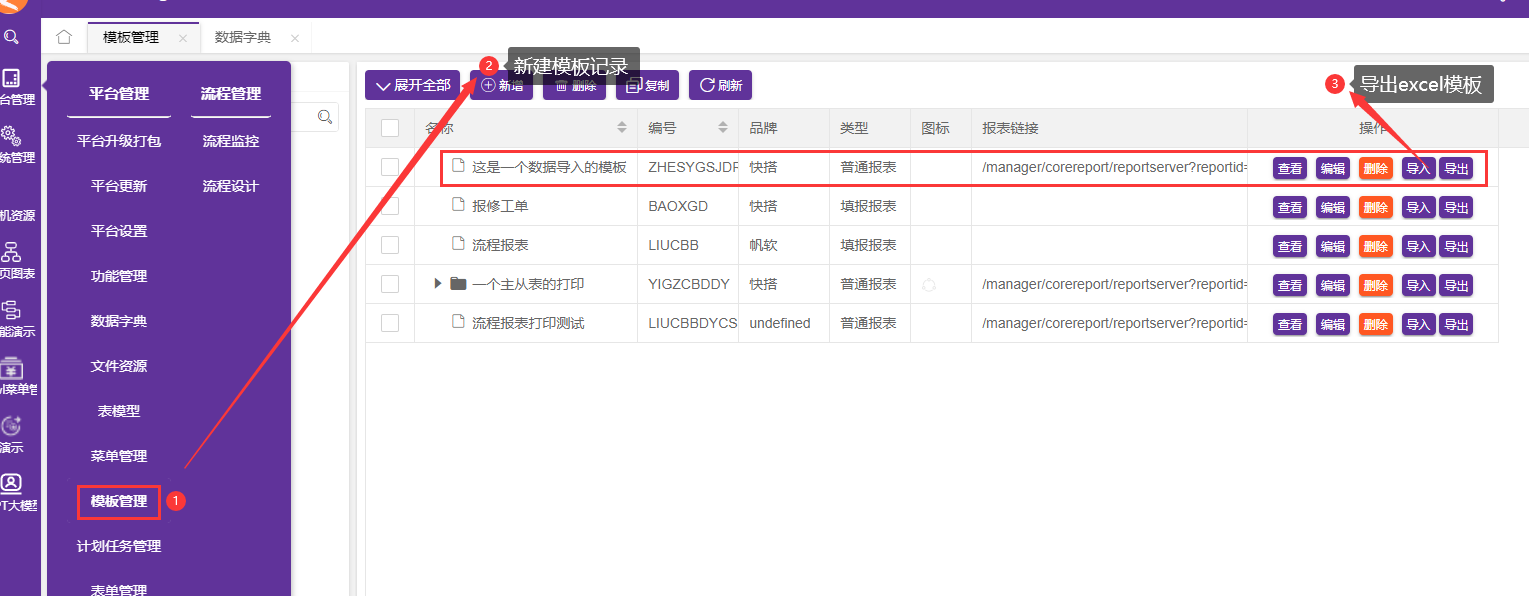Select 流程设计 in the flow menu
1529x596 pixels.
tap(230, 186)
